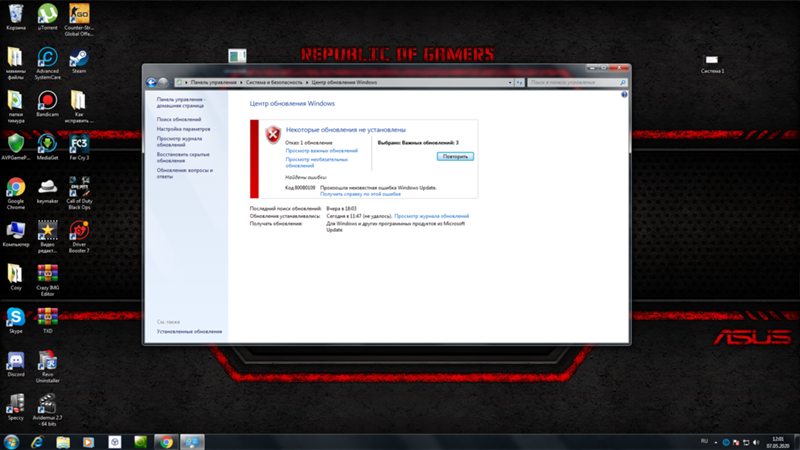Open sidebar Просмотр журнала обновлений

pyautogui.click(x=179, y=141)
